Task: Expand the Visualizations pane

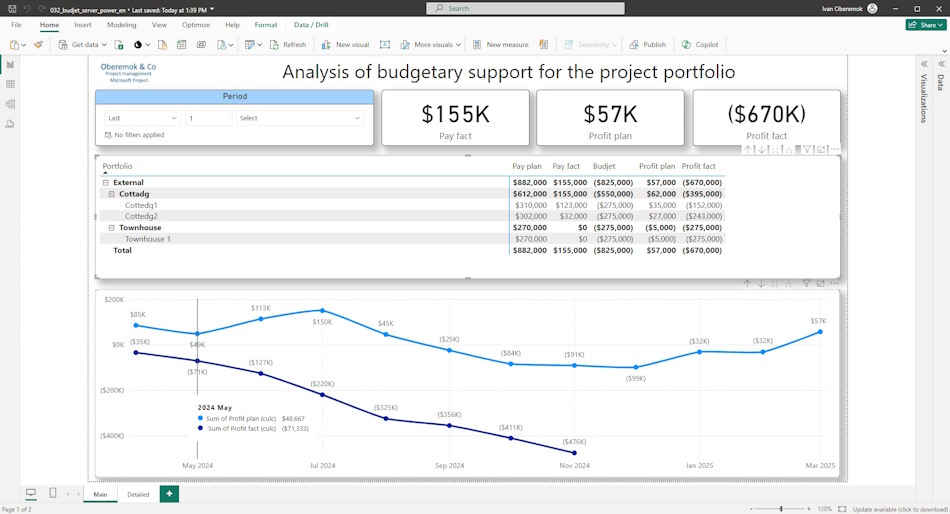Action: (924, 64)
